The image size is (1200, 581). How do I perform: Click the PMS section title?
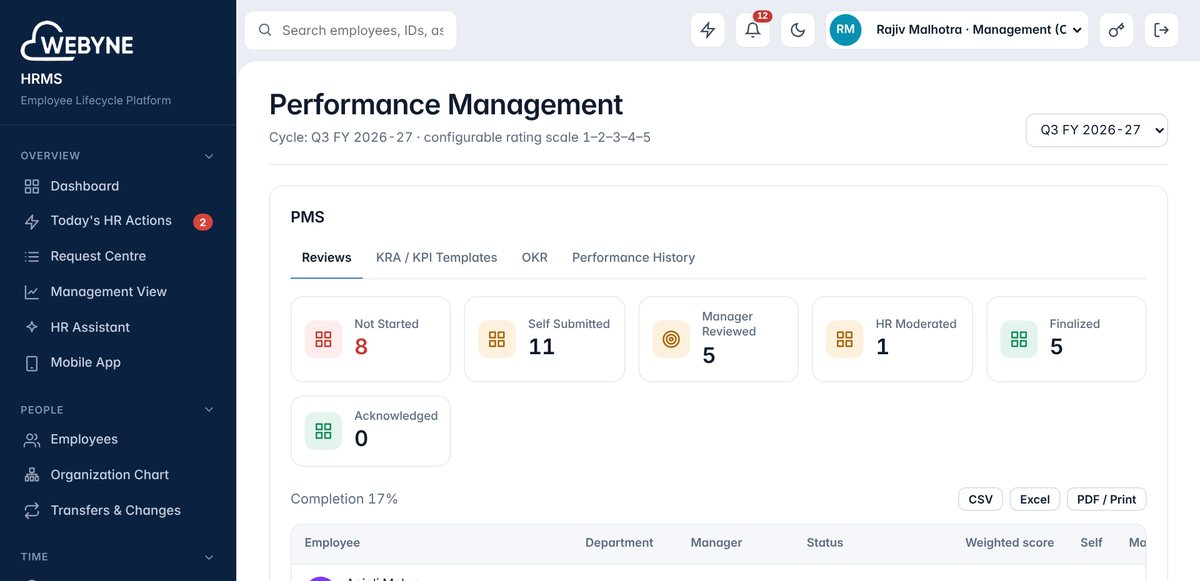point(307,217)
